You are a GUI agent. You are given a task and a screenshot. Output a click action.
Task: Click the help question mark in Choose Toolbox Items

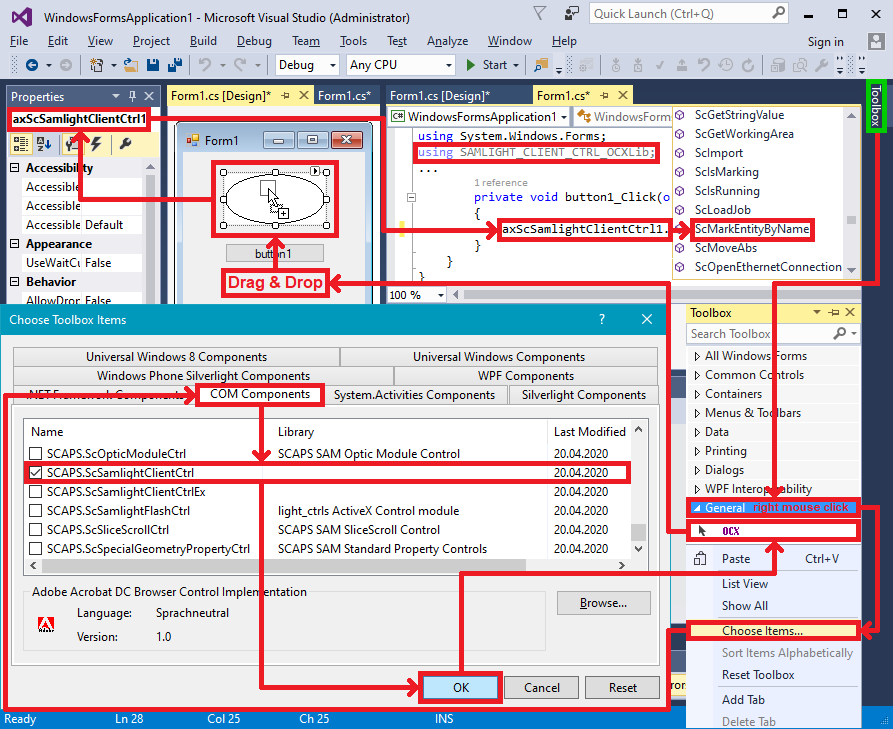(602, 320)
